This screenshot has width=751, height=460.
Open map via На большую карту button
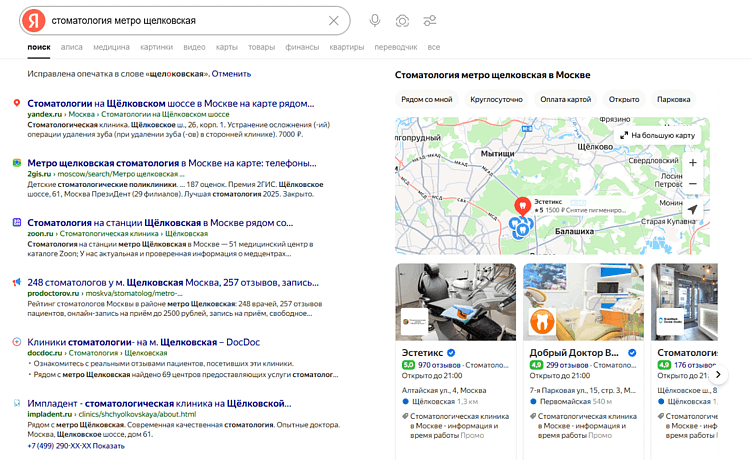[658, 135]
